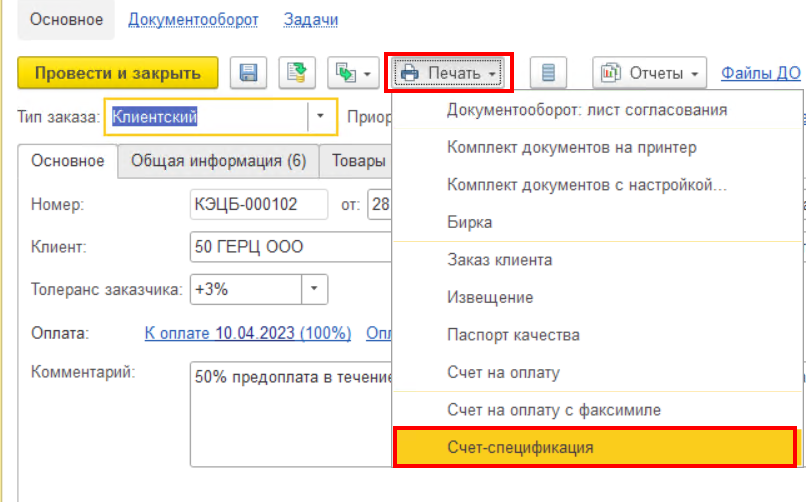Open the Файлы ДО link
Screen dimensions: 806x502
761,73
